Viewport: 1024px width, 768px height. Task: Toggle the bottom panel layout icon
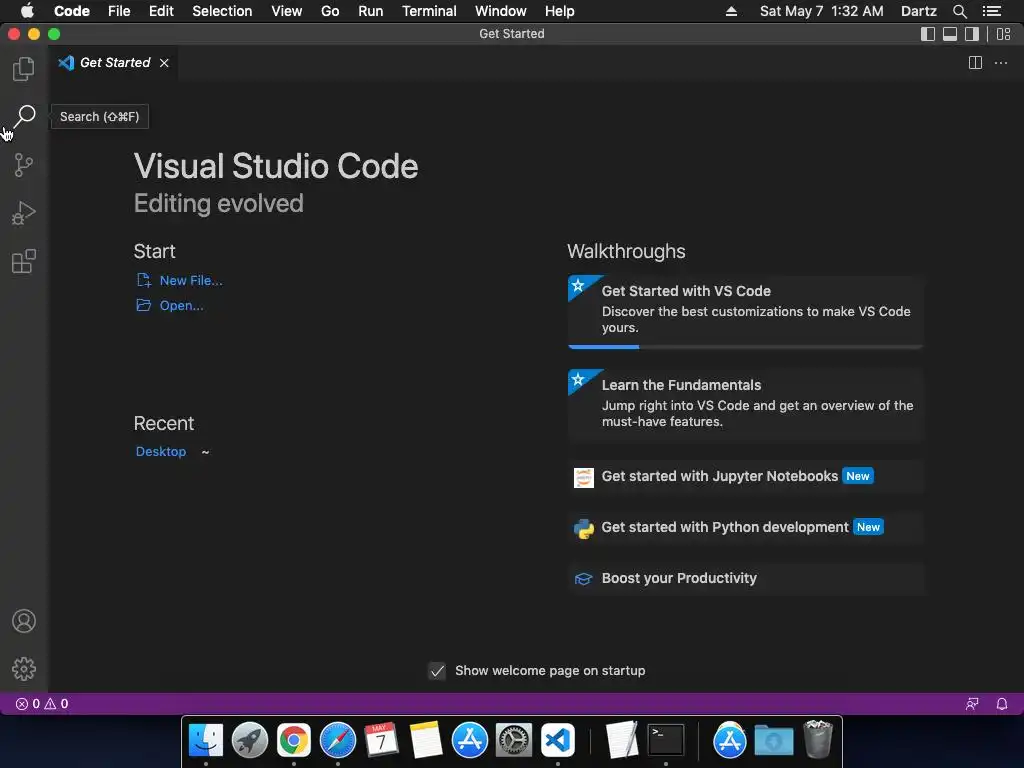(950, 34)
